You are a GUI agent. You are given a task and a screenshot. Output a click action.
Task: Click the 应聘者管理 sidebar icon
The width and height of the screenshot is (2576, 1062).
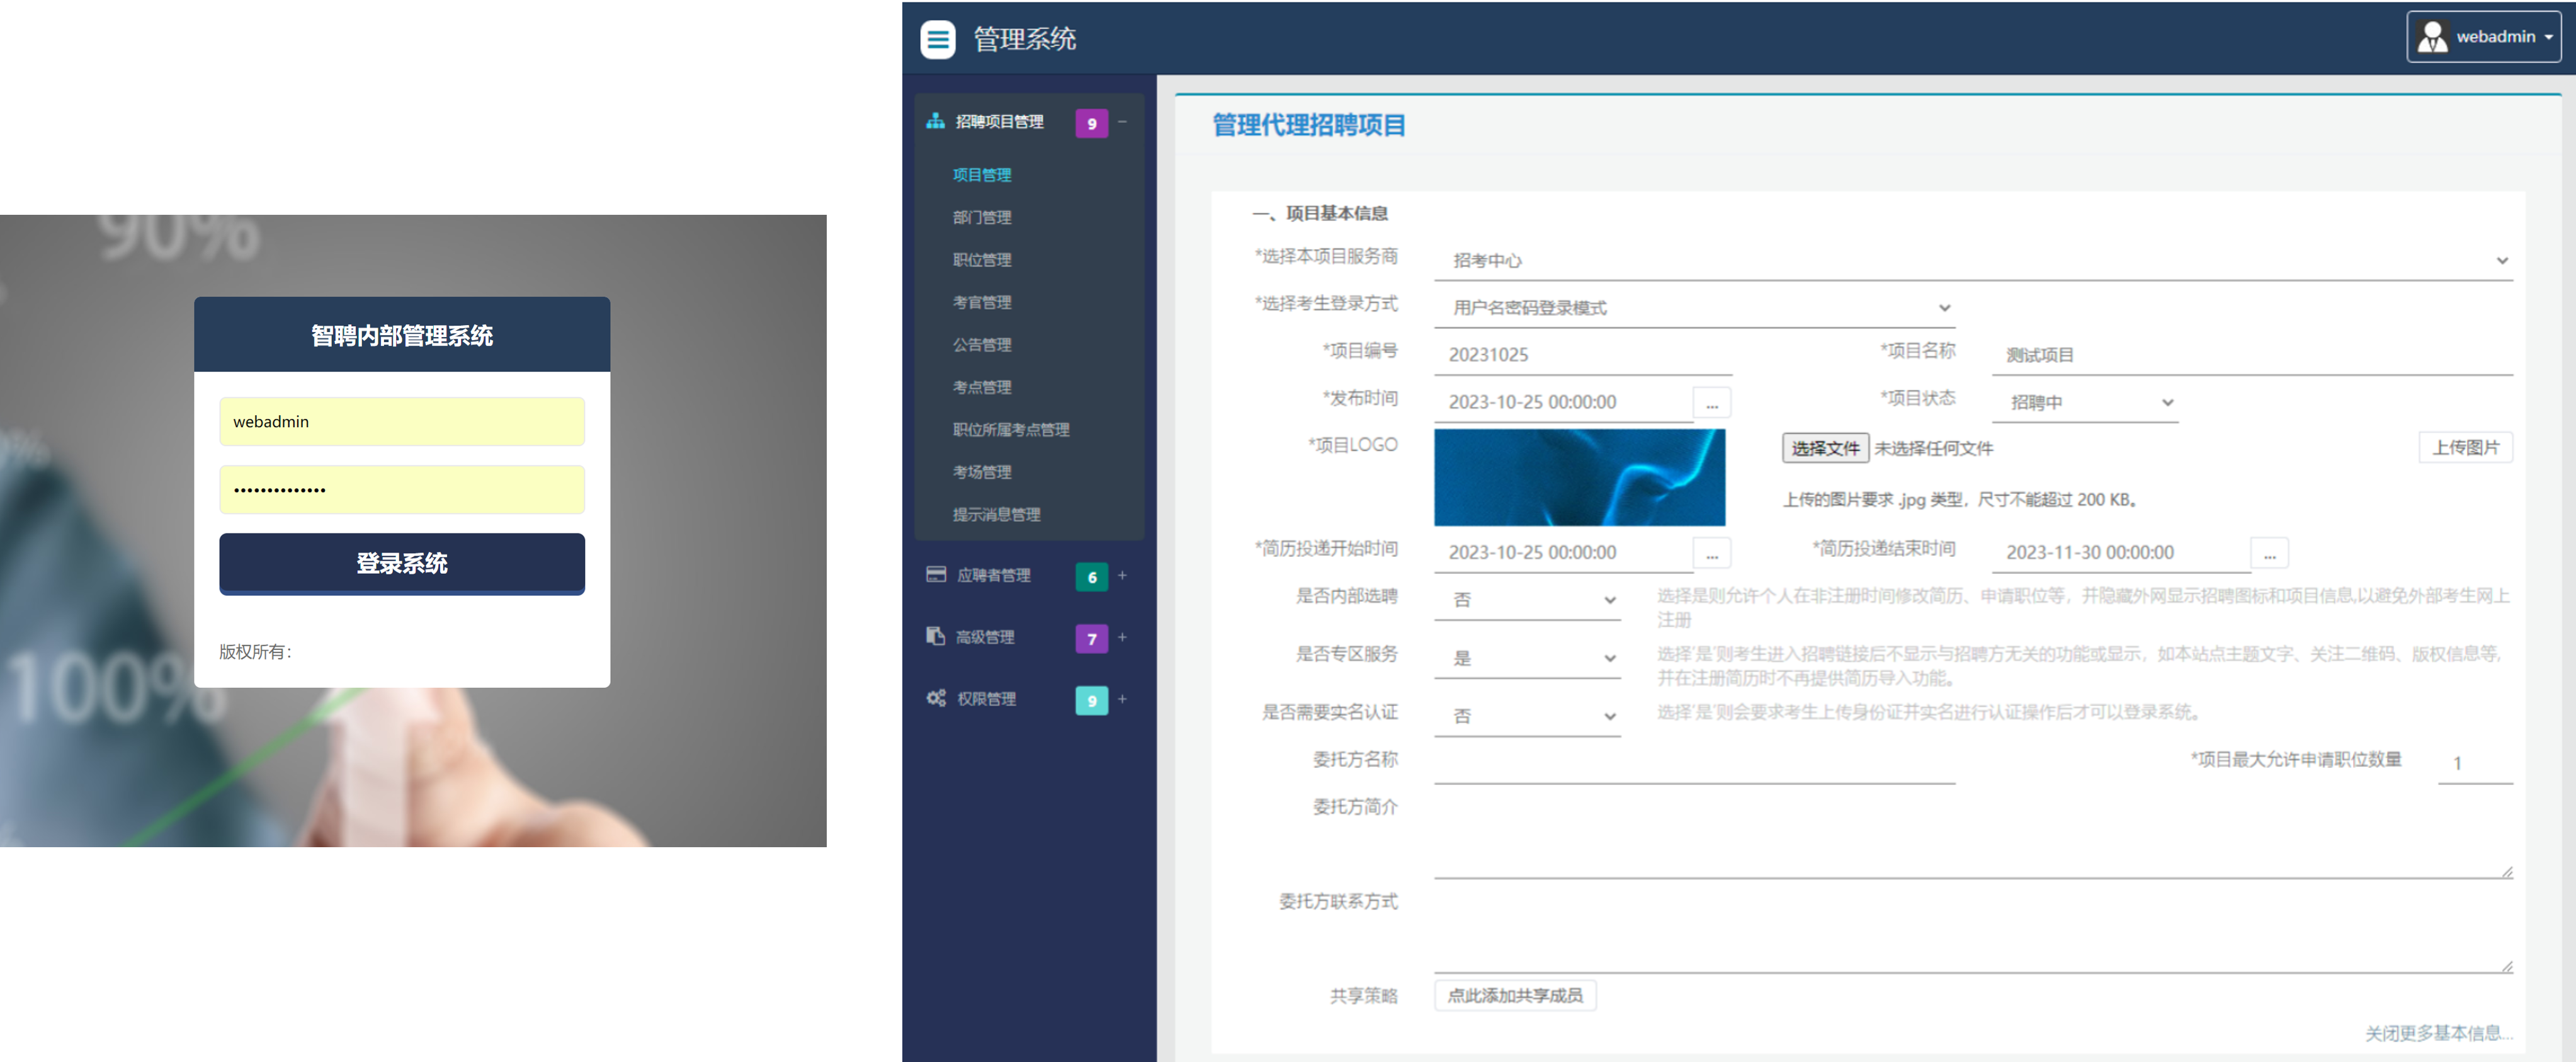pos(936,575)
